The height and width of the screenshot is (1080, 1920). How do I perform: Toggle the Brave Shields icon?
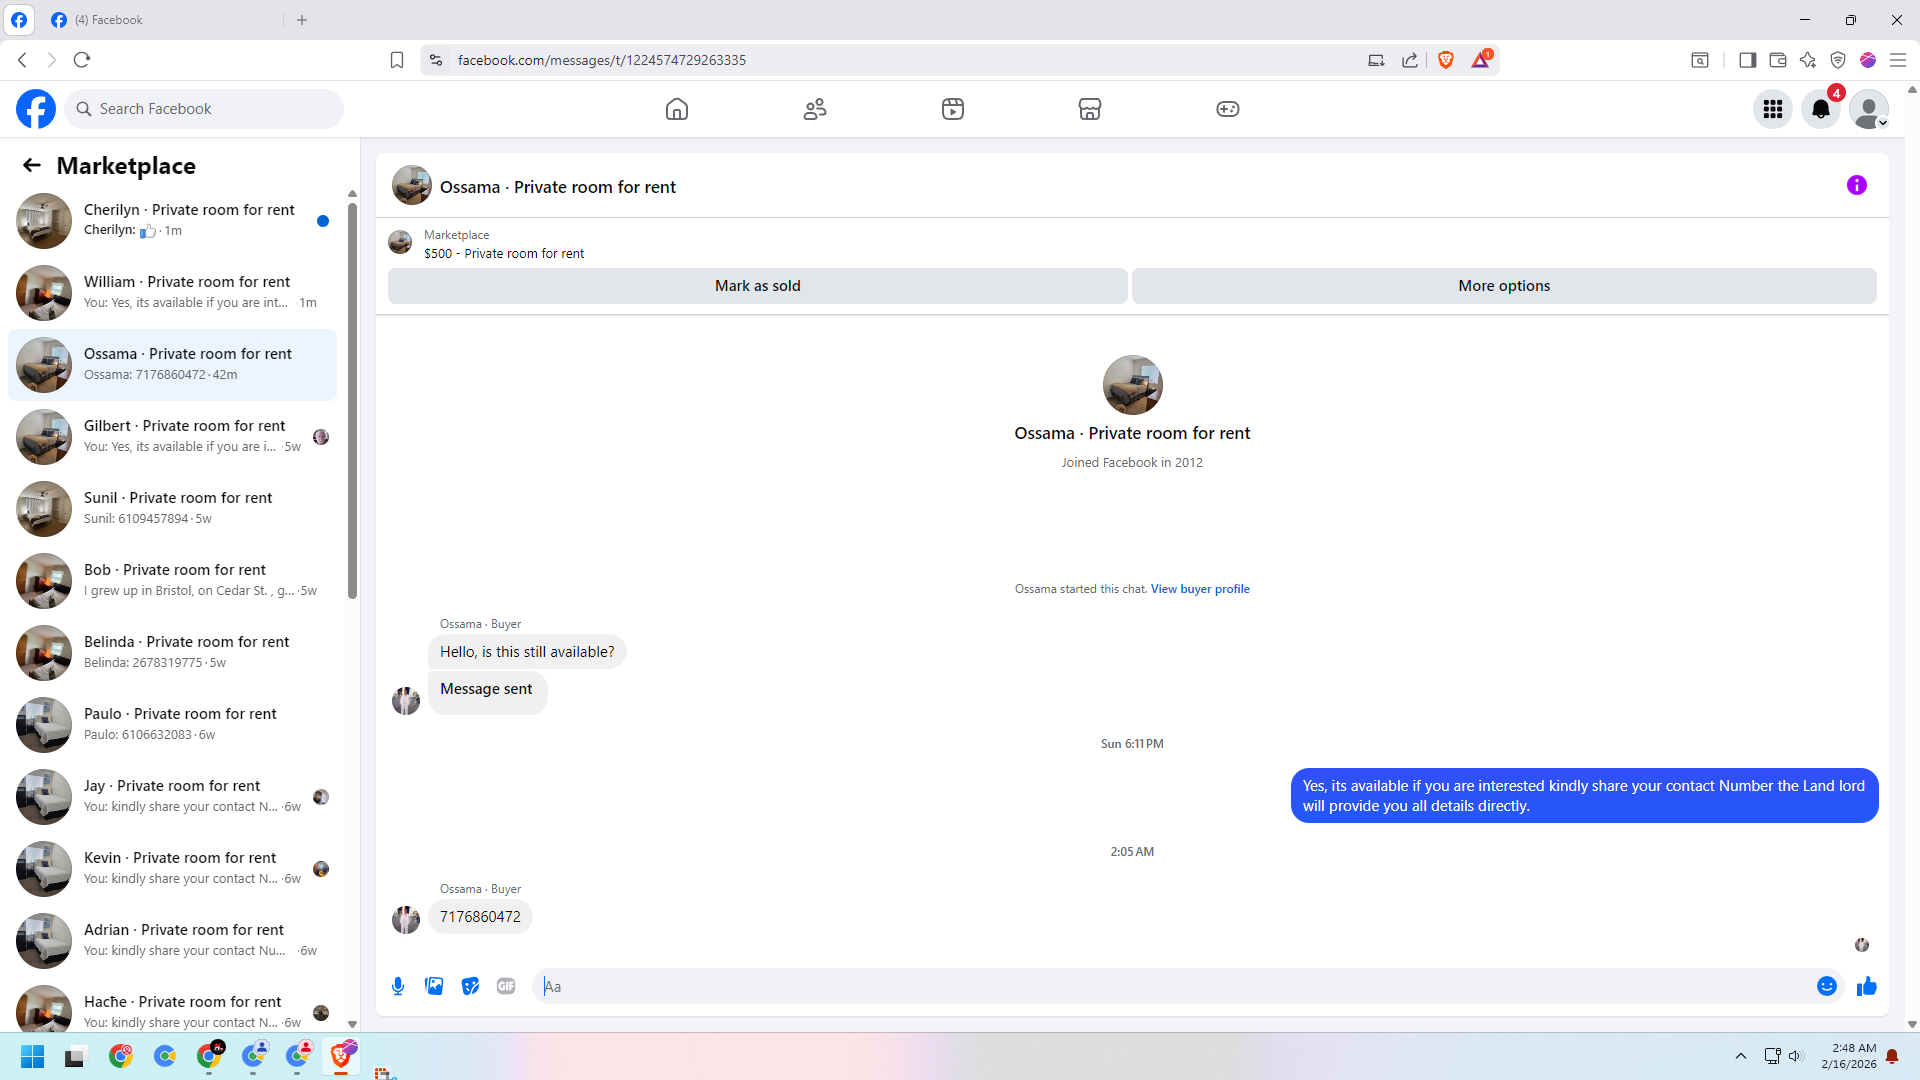click(1445, 60)
